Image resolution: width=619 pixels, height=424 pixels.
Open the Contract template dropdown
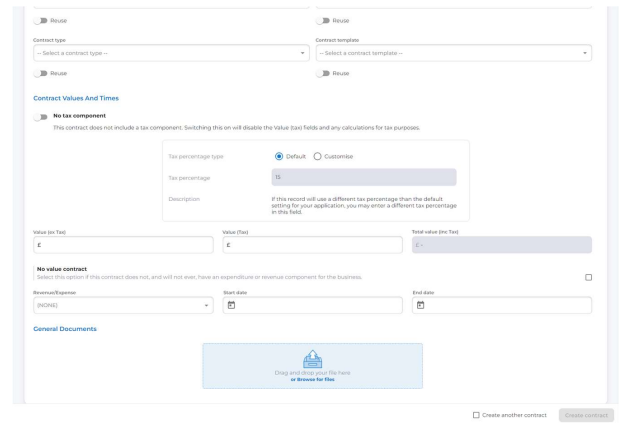click(453, 52)
